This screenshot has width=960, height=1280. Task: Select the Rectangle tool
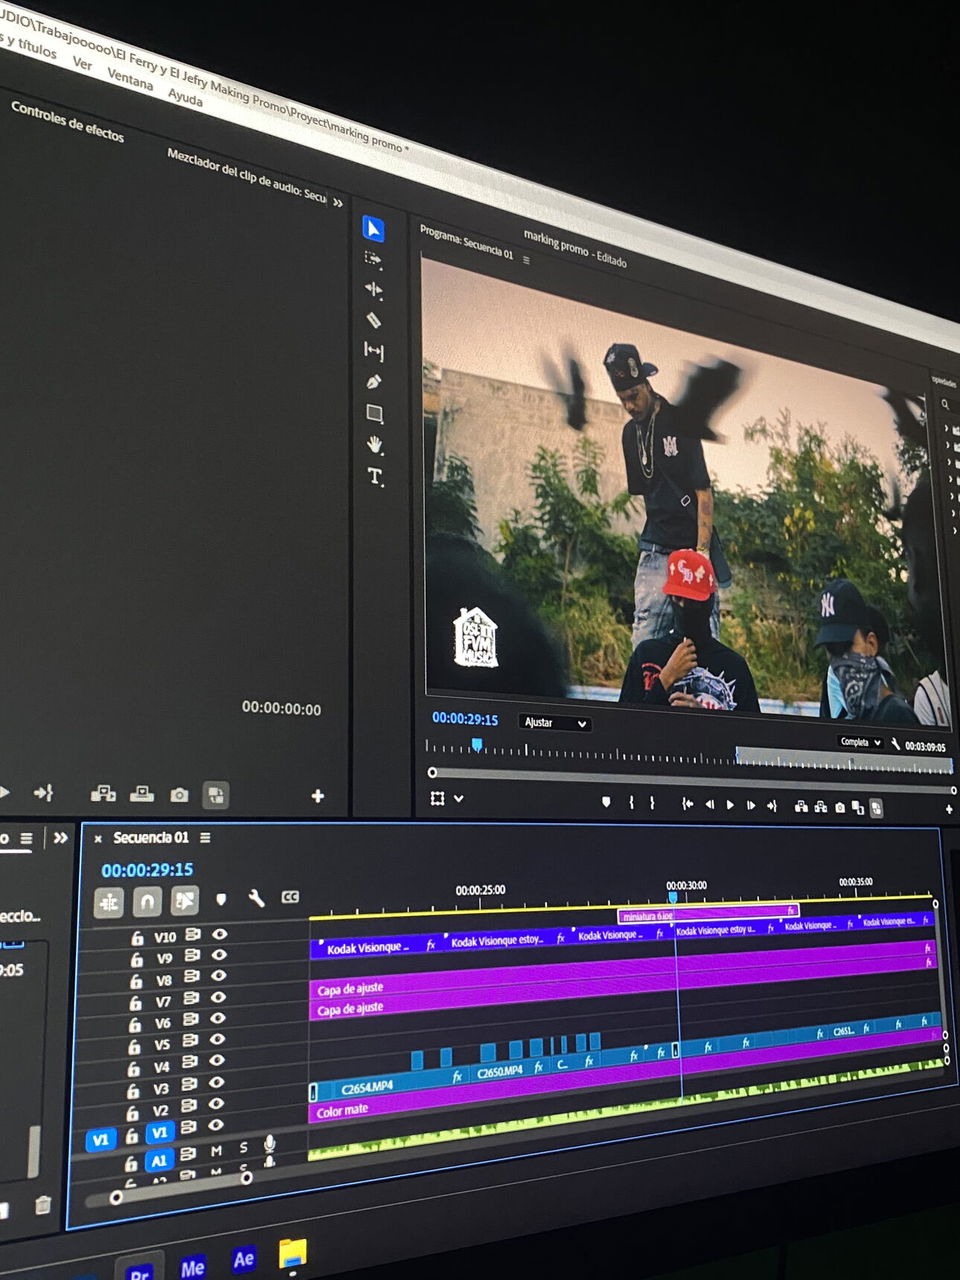point(375,413)
